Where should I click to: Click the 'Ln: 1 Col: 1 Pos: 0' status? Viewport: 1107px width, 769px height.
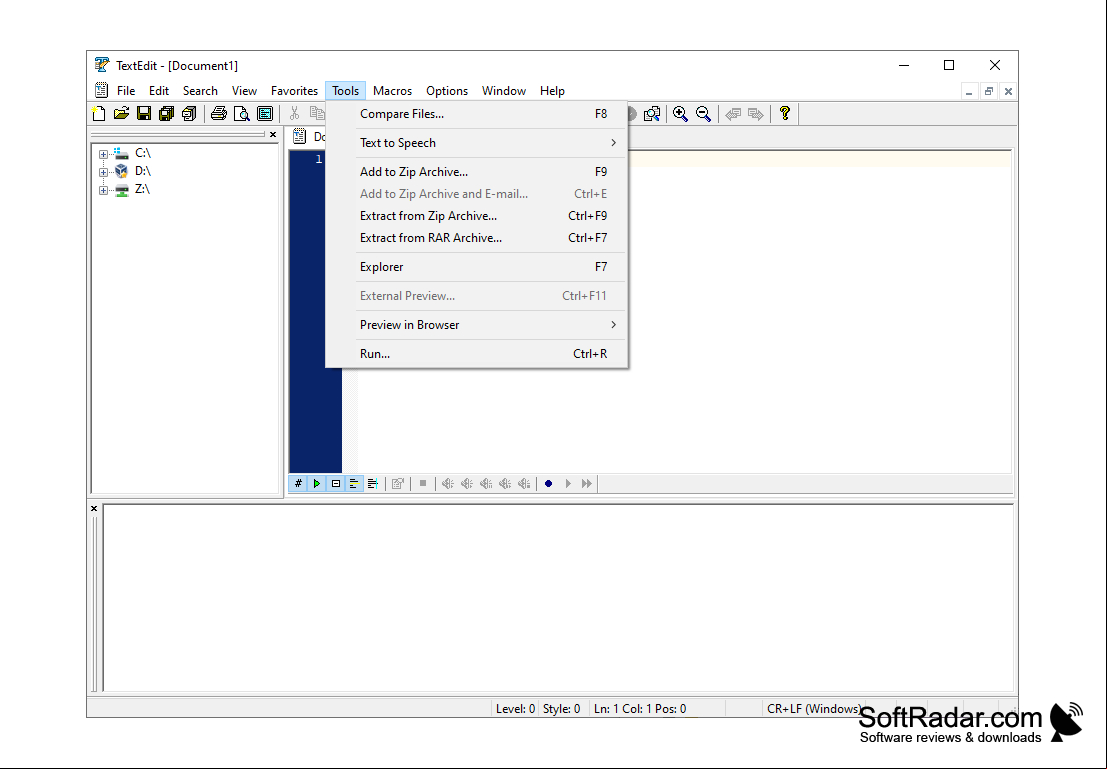(640, 708)
